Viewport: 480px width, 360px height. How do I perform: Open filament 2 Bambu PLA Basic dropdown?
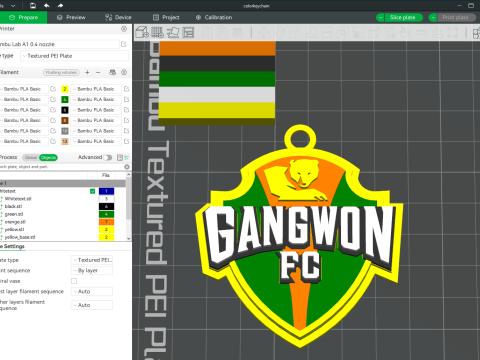(x=96, y=89)
